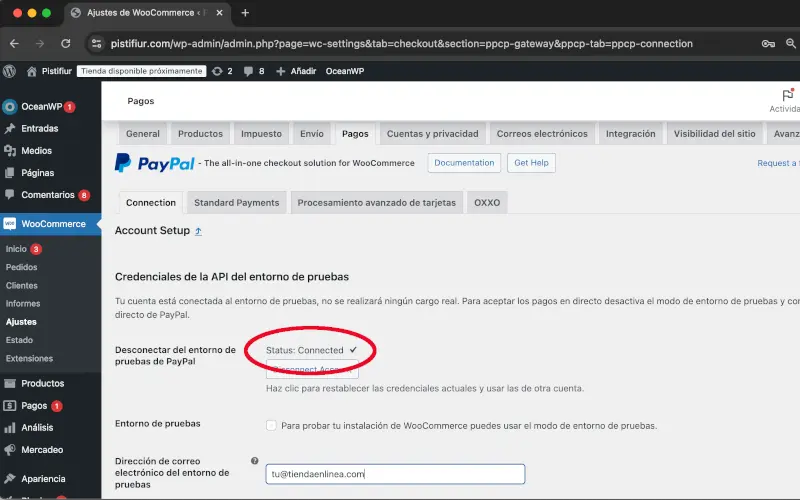Image resolution: width=800 pixels, height=500 pixels.
Task: Open the Standard Payments tab
Action: tap(237, 203)
